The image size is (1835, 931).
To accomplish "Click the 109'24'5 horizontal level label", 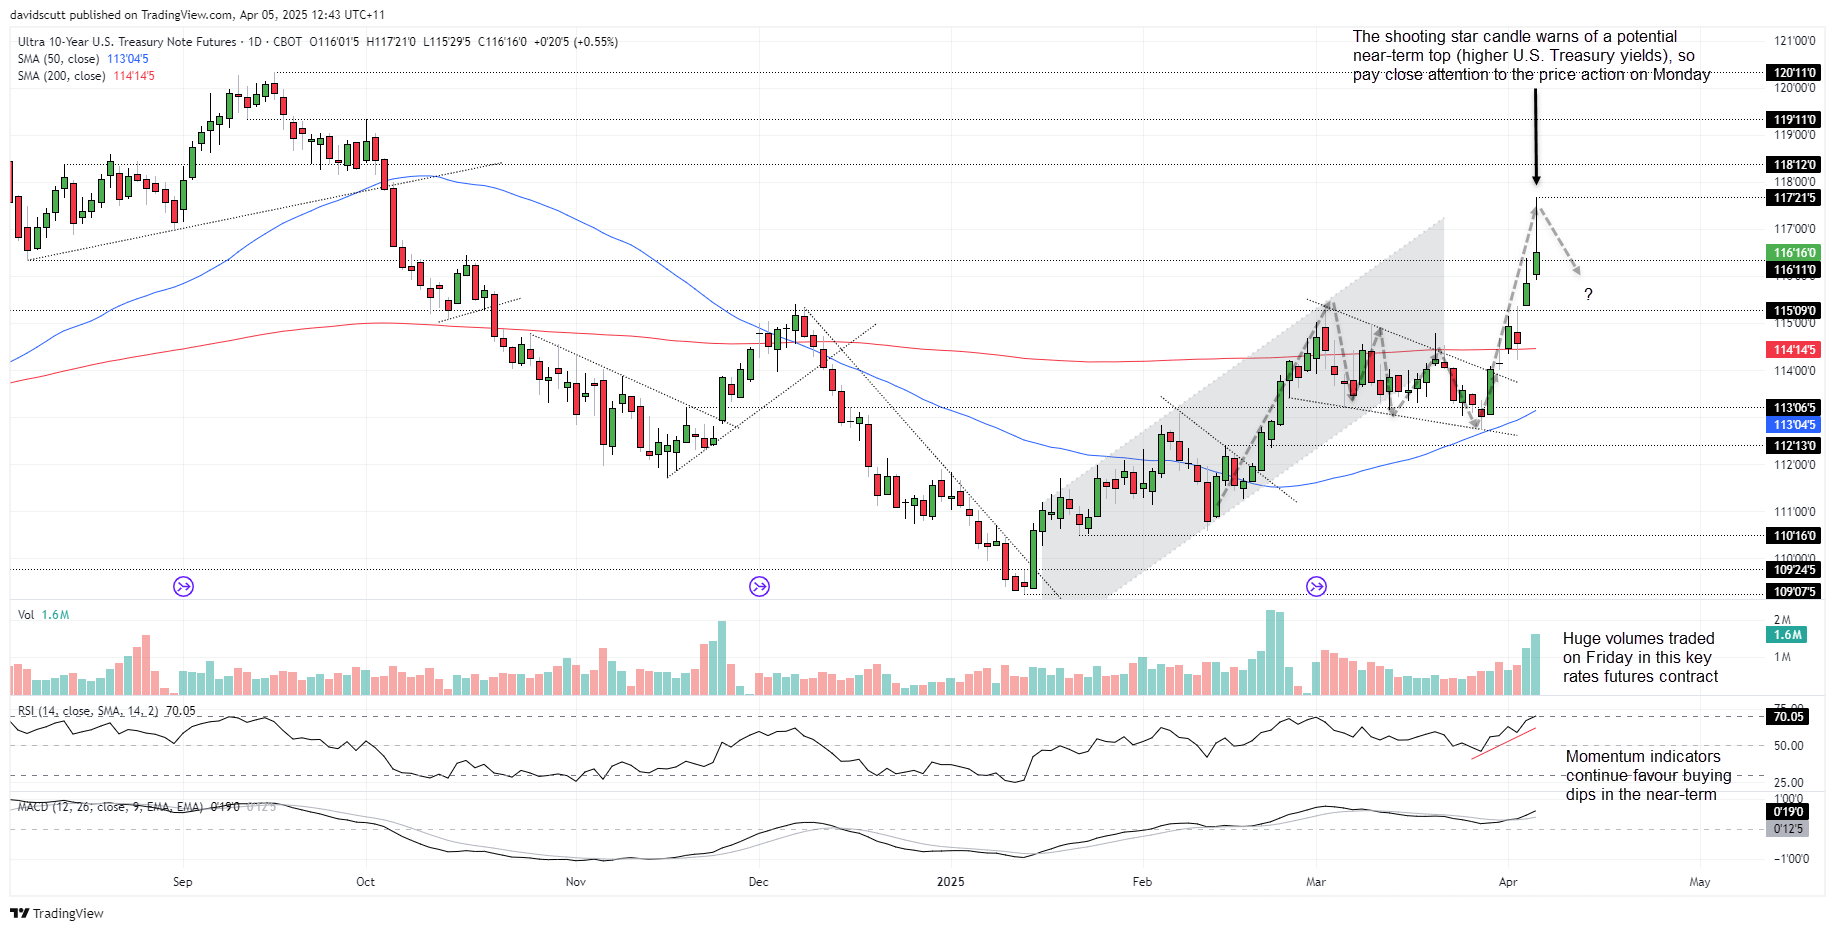I will [x=1794, y=569].
